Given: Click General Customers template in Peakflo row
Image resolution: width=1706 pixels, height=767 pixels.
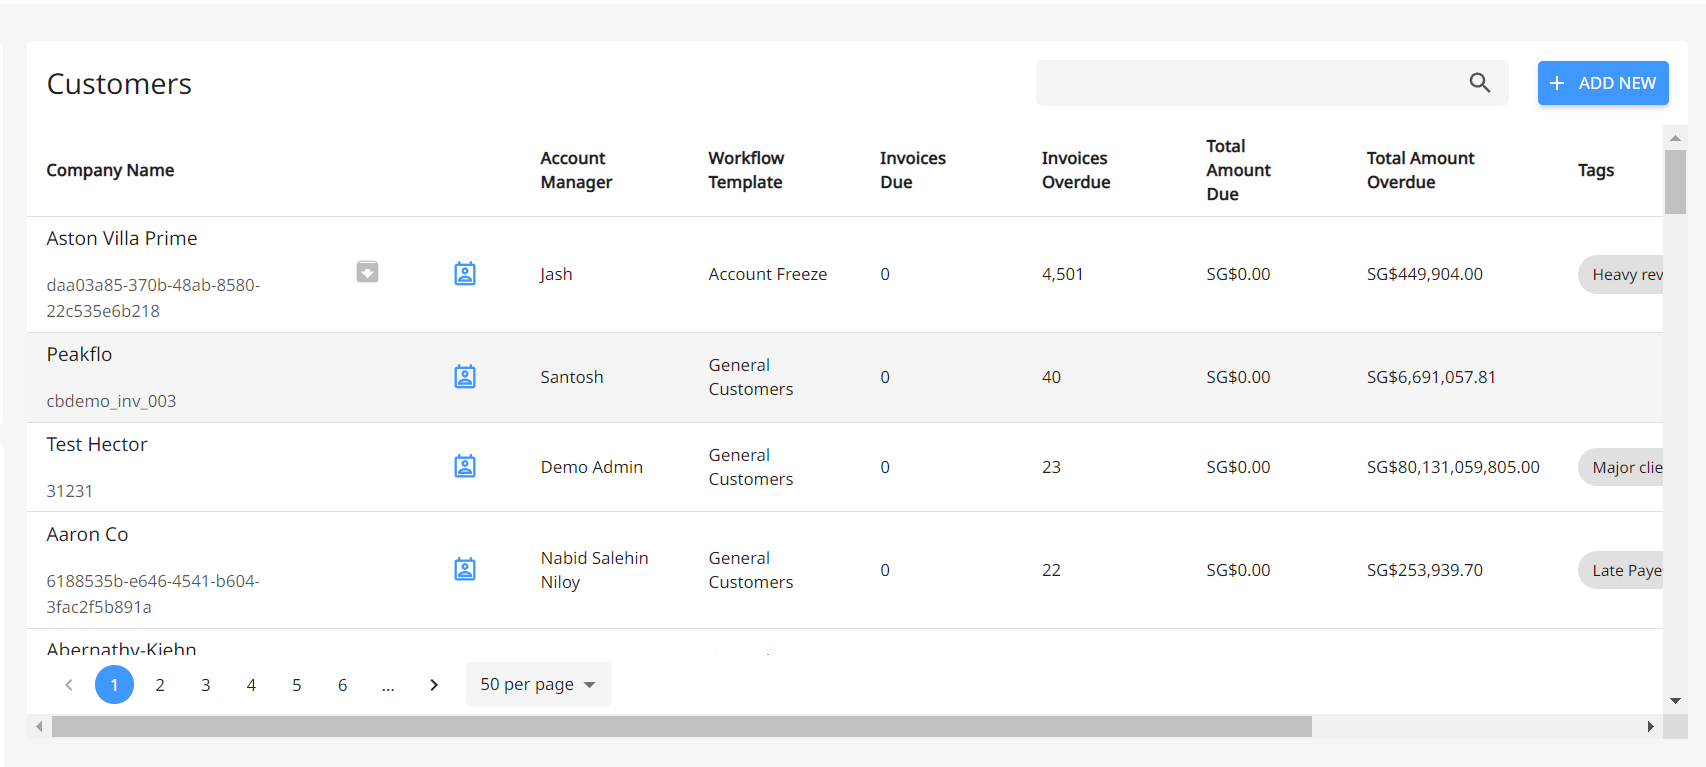Looking at the screenshot, I should click(x=751, y=377).
